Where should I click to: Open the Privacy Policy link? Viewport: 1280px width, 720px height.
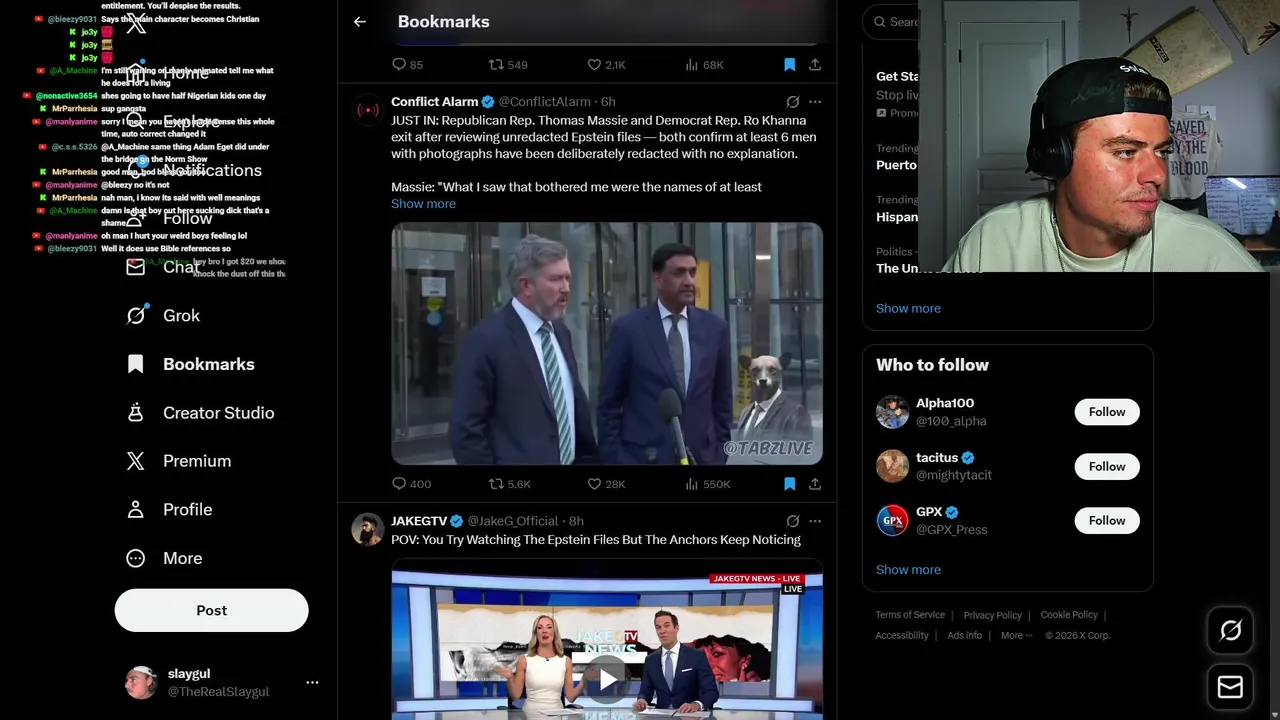click(x=992, y=615)
